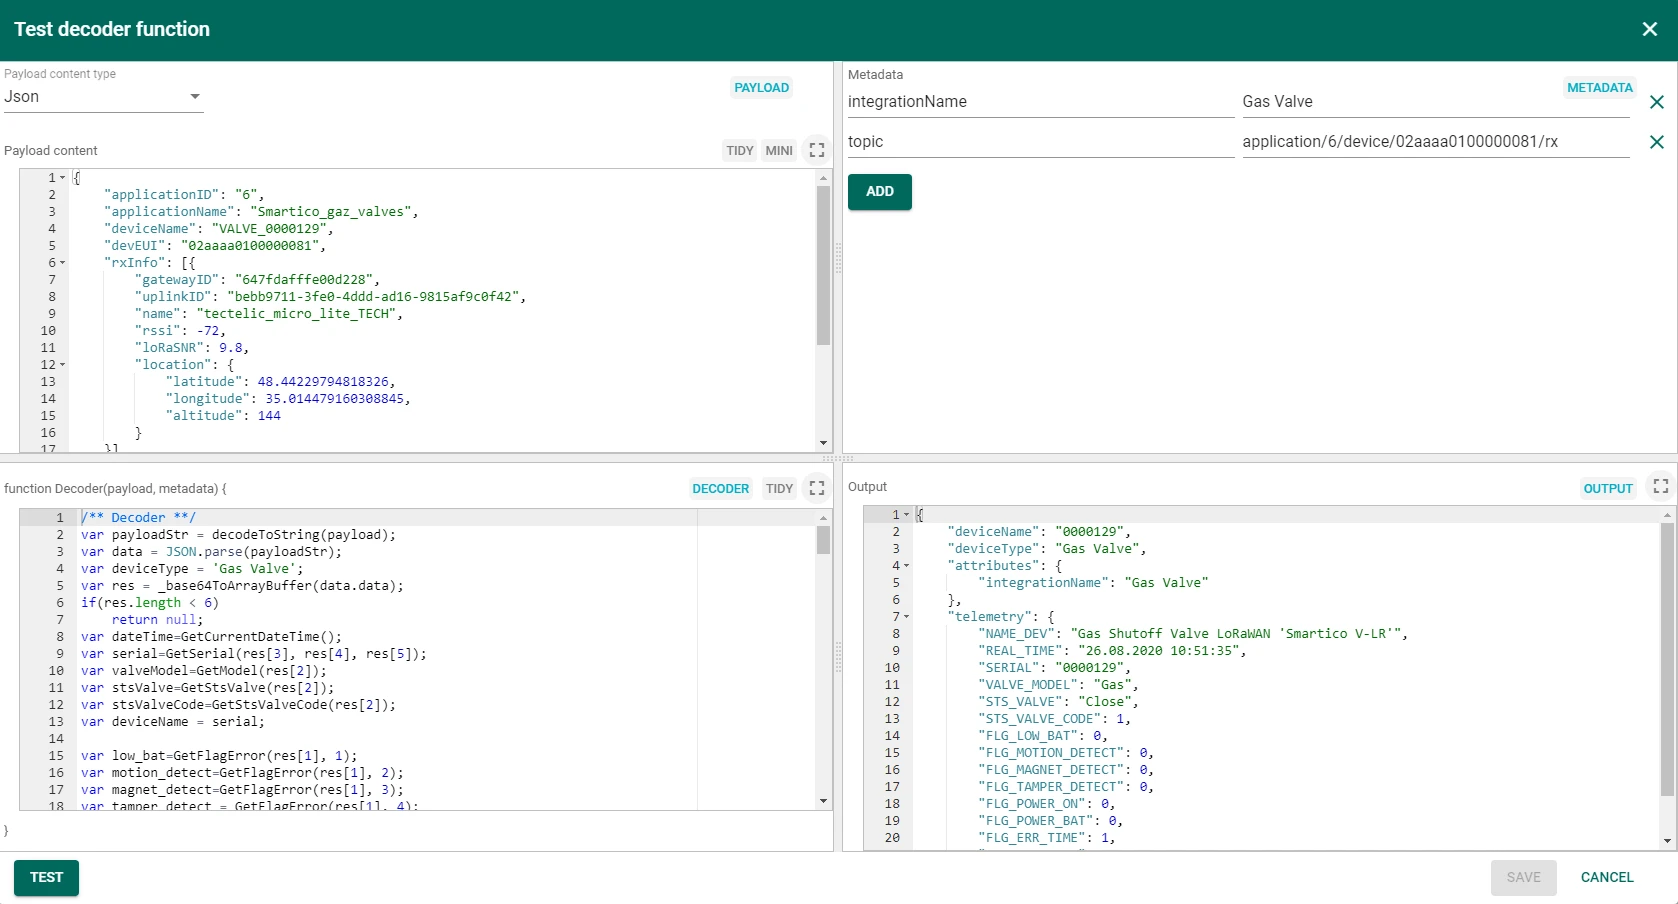
Task: Click the "FLG_LOW_BAT": 0 output line
Action: 1043,736
